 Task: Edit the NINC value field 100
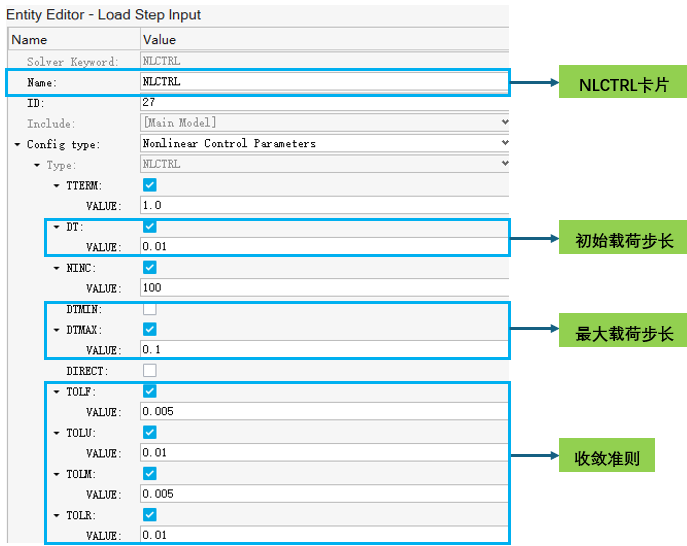[x=325, y=287]
